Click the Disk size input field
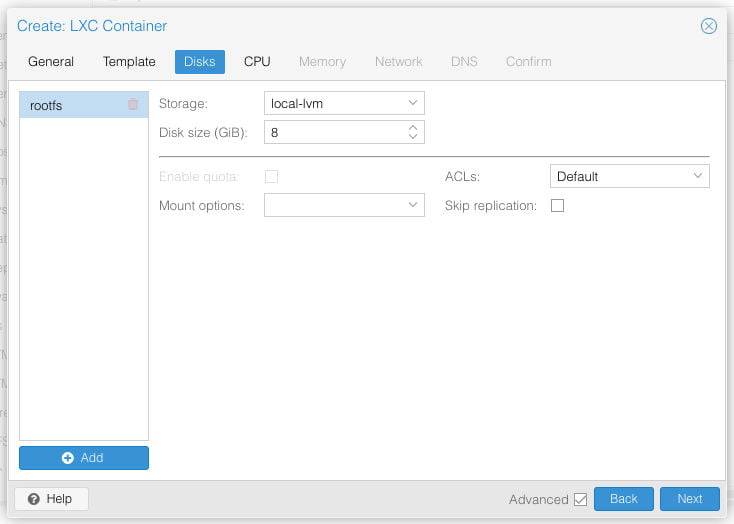 pyautogui.click(x=335, y=132)
